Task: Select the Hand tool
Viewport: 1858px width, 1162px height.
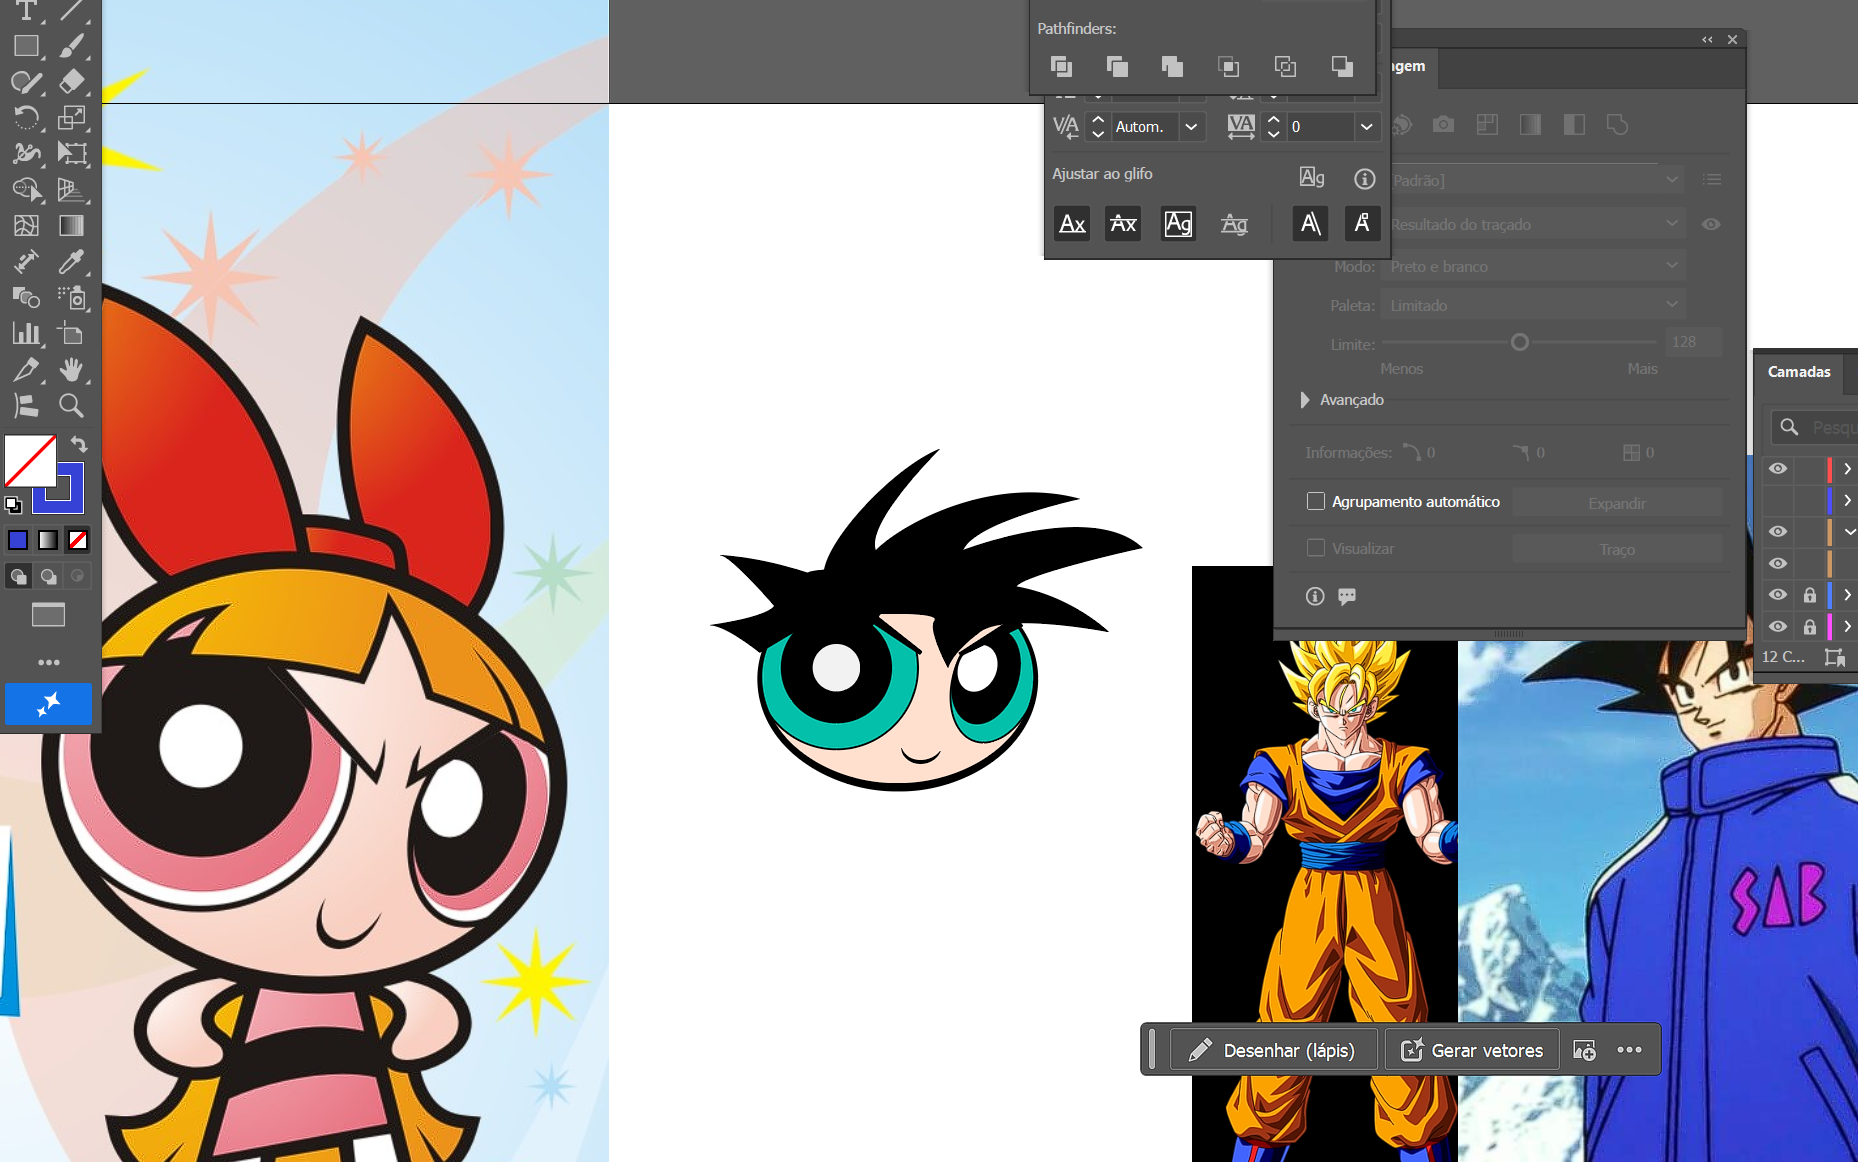Action: coord(71,369)
